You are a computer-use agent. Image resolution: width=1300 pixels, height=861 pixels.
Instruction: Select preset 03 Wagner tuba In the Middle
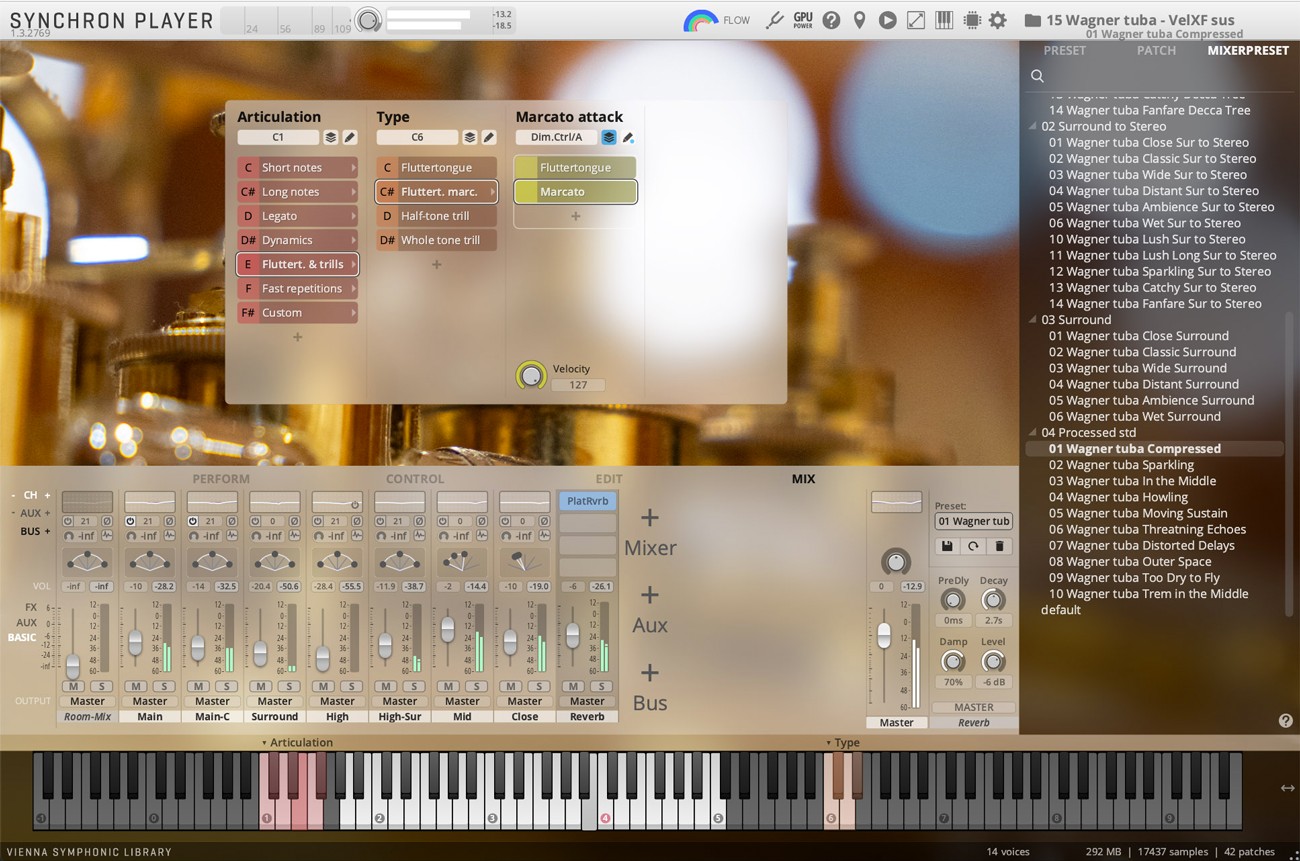(x=1132, y=481)
